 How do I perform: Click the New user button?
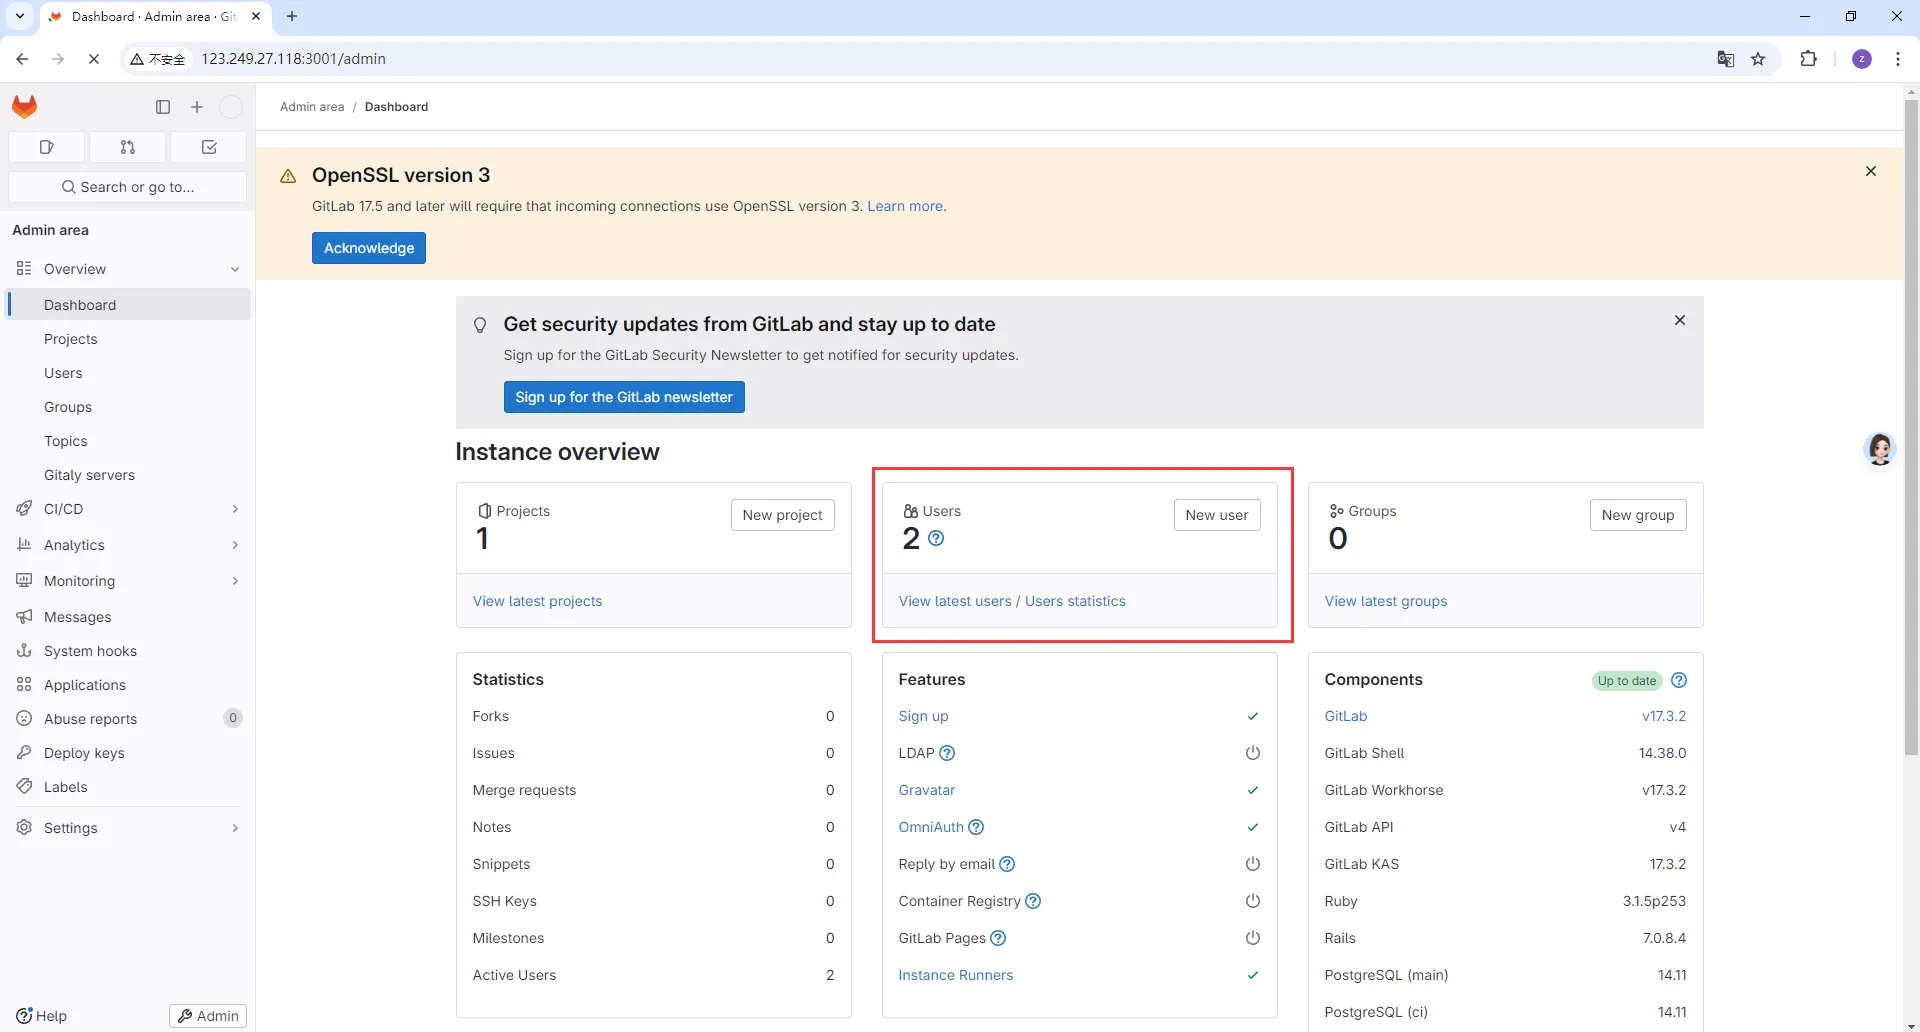(1216, 515)
